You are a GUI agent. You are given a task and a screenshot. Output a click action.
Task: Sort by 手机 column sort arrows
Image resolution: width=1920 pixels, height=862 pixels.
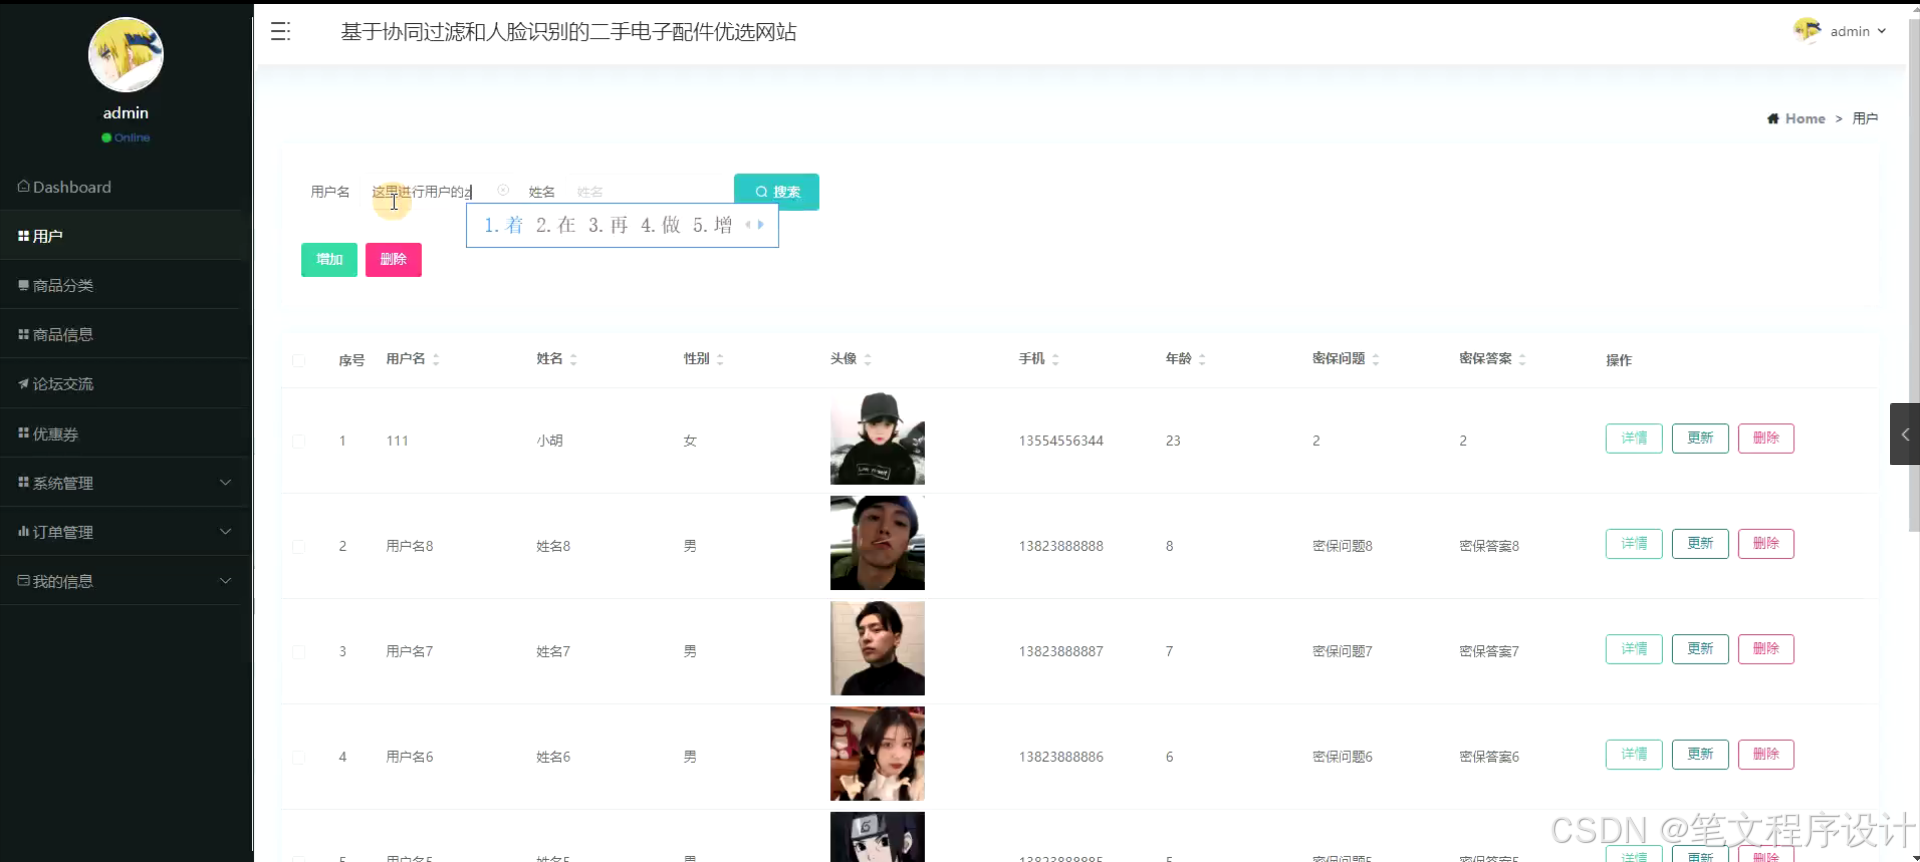(x=1055, y=359)
